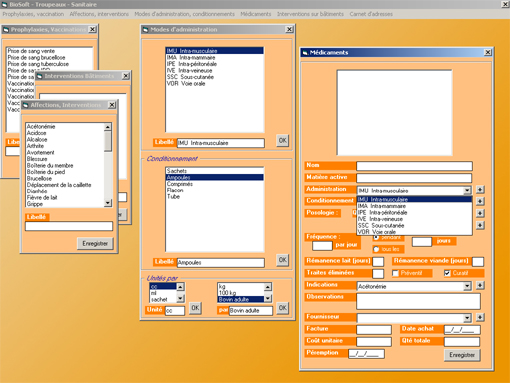Click OK next to the Ampoules libellé
510x383 pixels.
click(282, 260)
